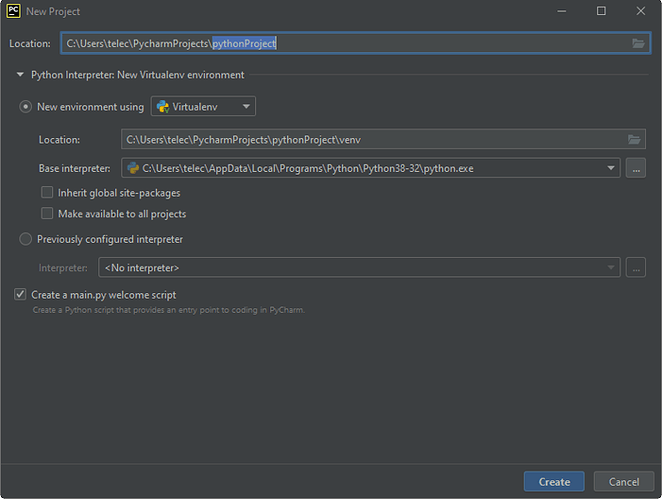Check Make available to all projects
Viewport: 662px width, 499px height.
47,213
